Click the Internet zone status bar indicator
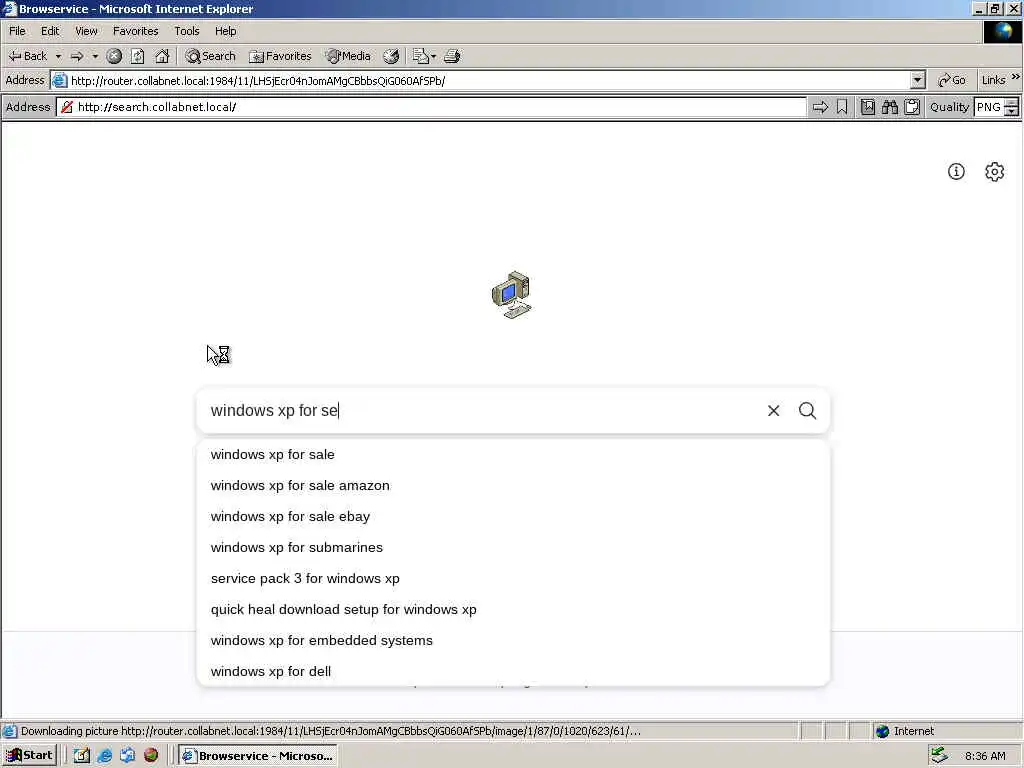The width and height of the screenshot is (1024, 768). pyautogui.click(x=904, y=731)
